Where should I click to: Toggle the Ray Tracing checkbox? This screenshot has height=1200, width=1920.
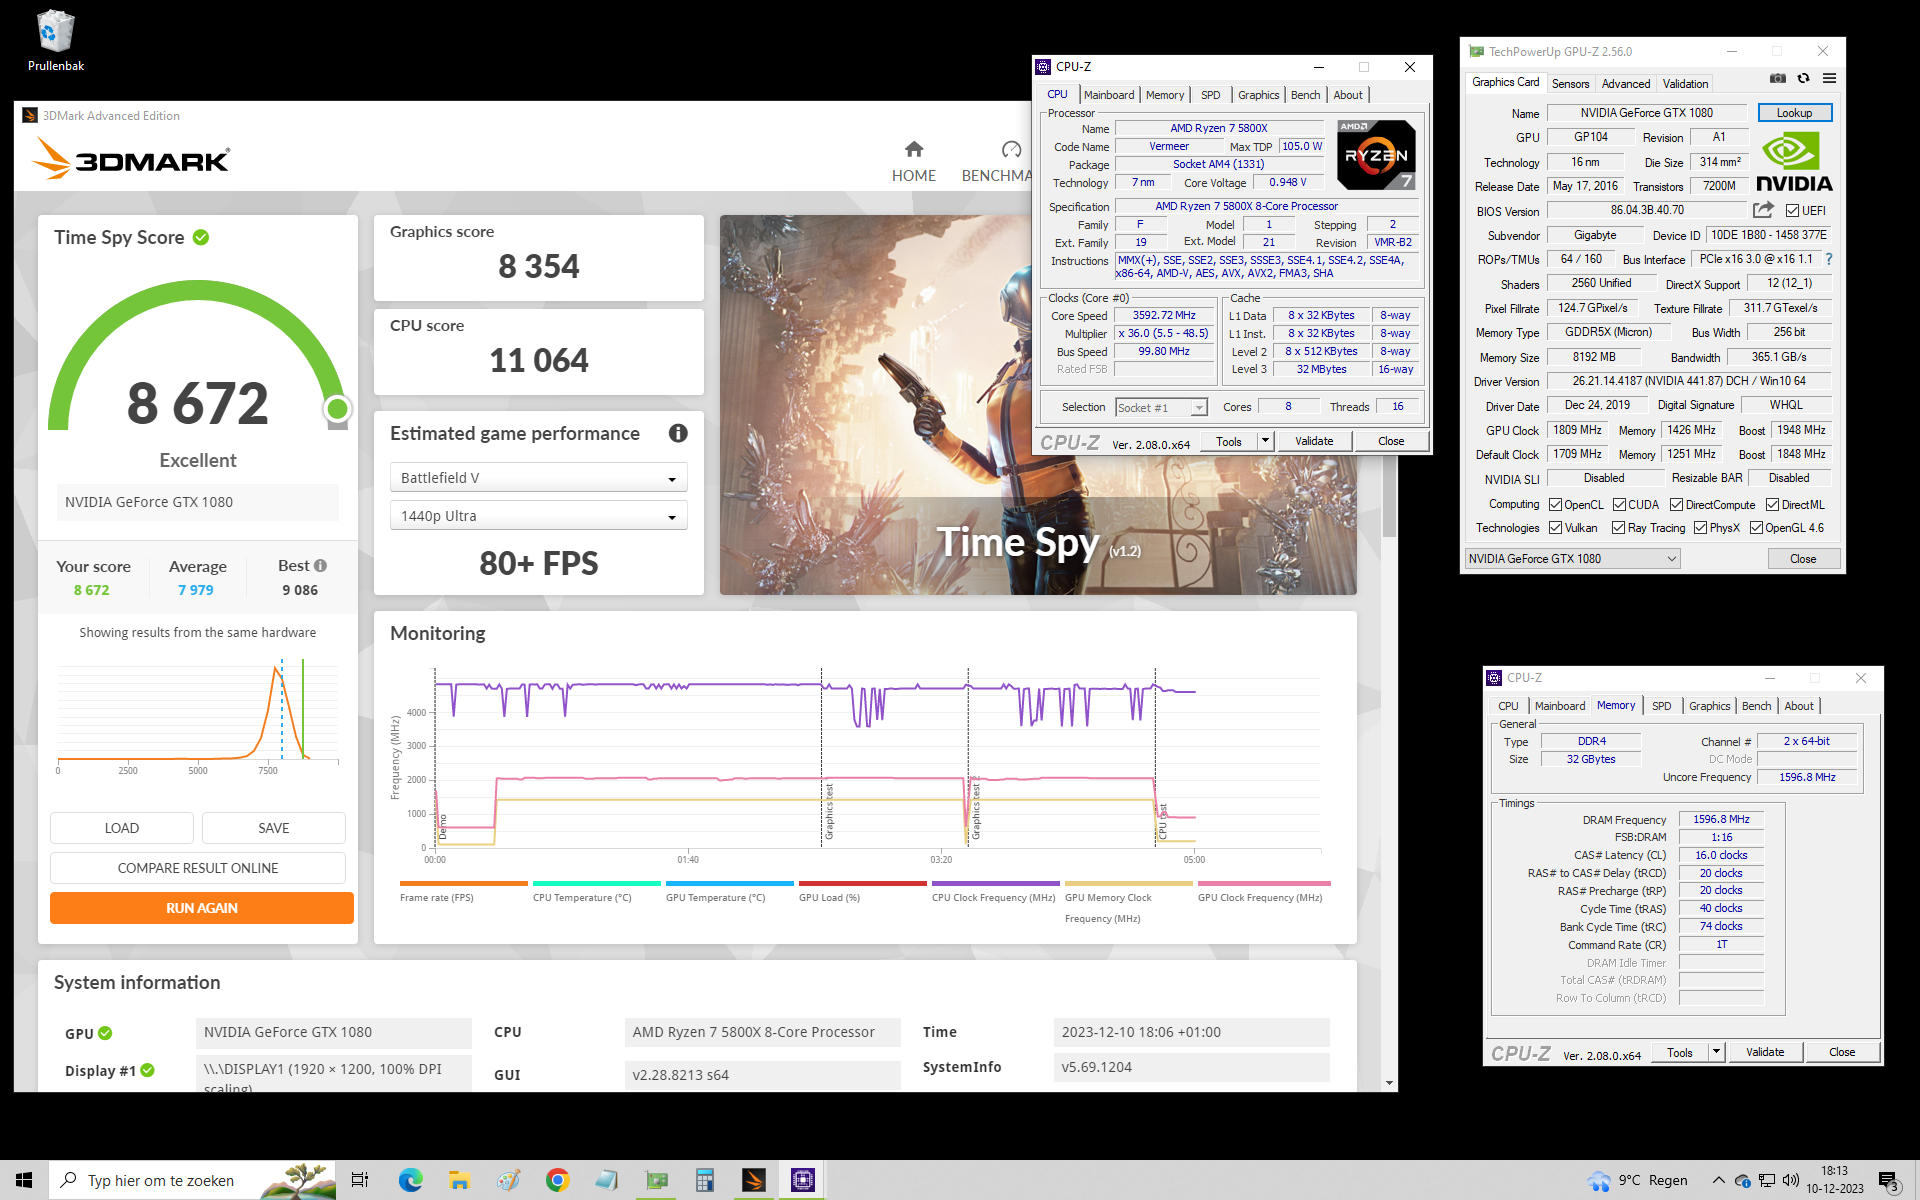click(x=1618, y=528)
